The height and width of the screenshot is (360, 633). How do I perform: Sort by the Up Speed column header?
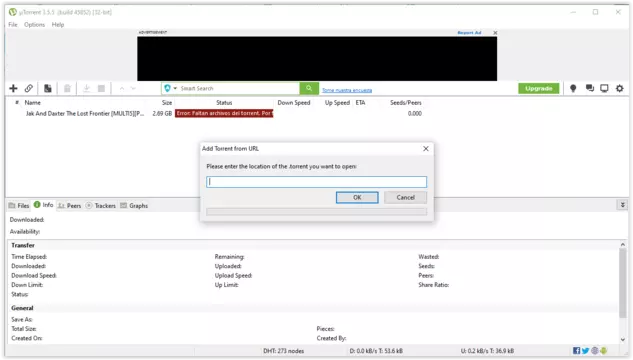click(x=337, y=103)
